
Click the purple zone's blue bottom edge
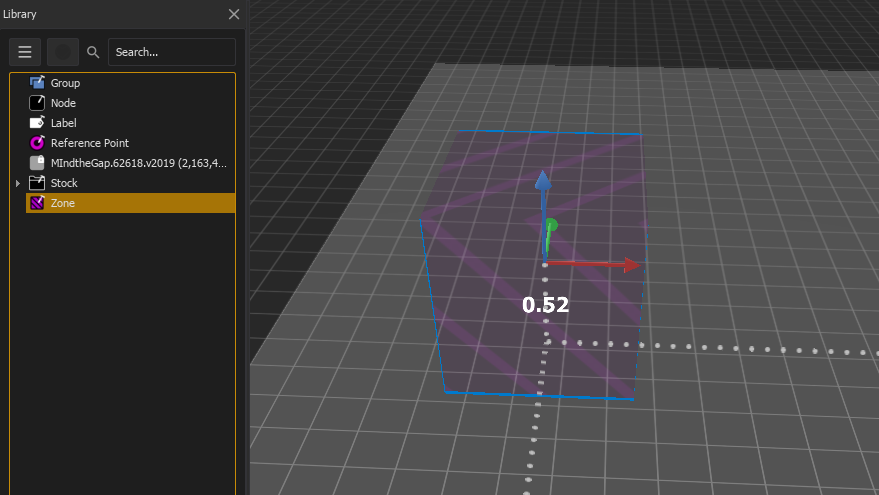[x=540, y=395]
